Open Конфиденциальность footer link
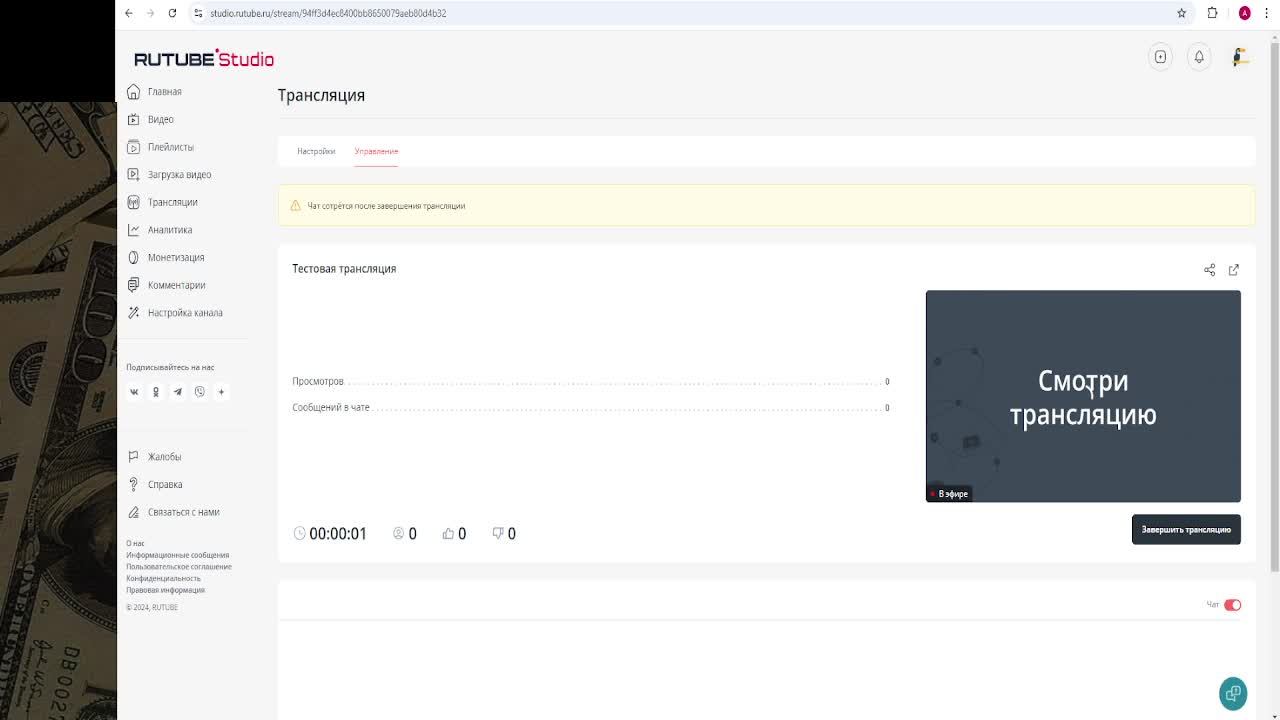 click(163, 578)
